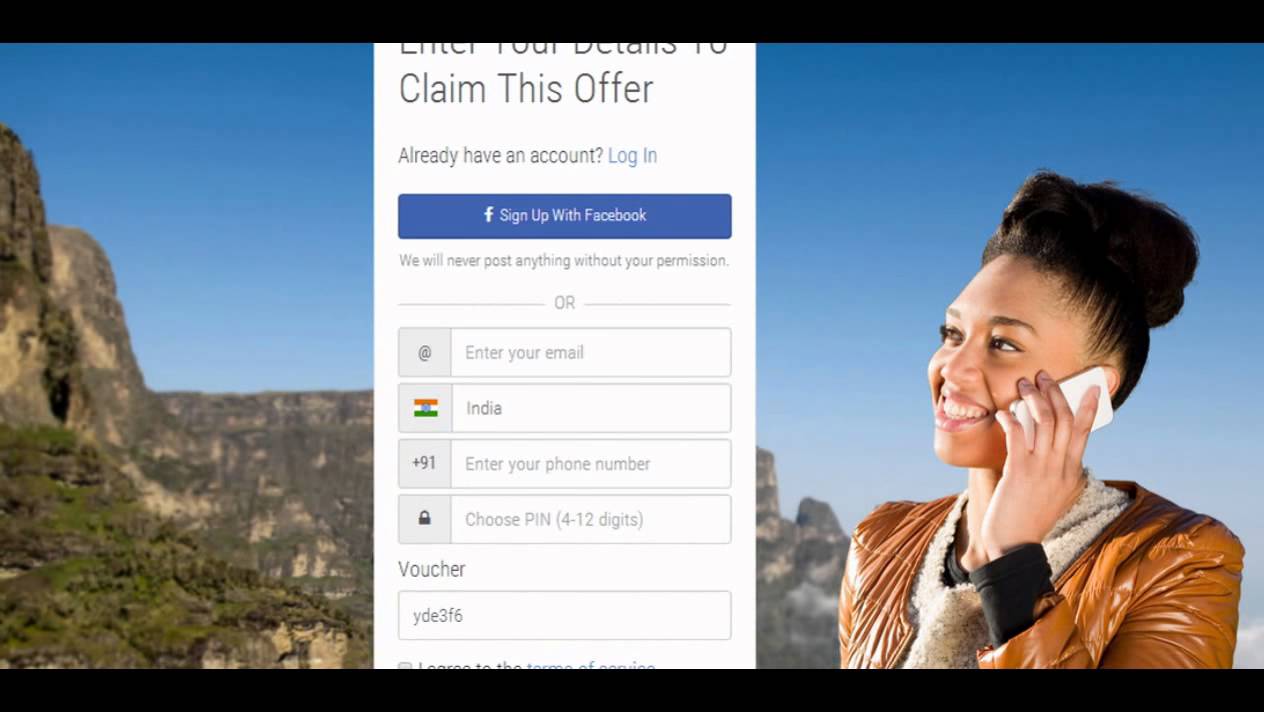1264x712 pixels.
Task: Focus the Enter your phone number field
Action: [x=590, y=464]
